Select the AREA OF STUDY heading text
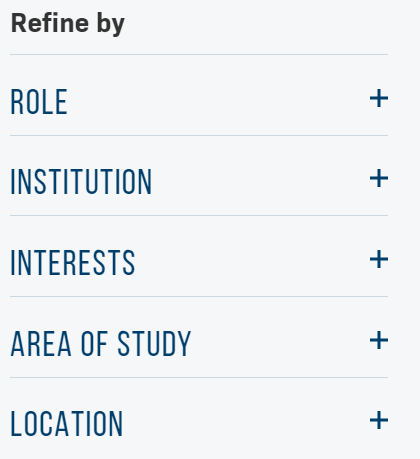420x459 pixels. [x=101, y=344]
